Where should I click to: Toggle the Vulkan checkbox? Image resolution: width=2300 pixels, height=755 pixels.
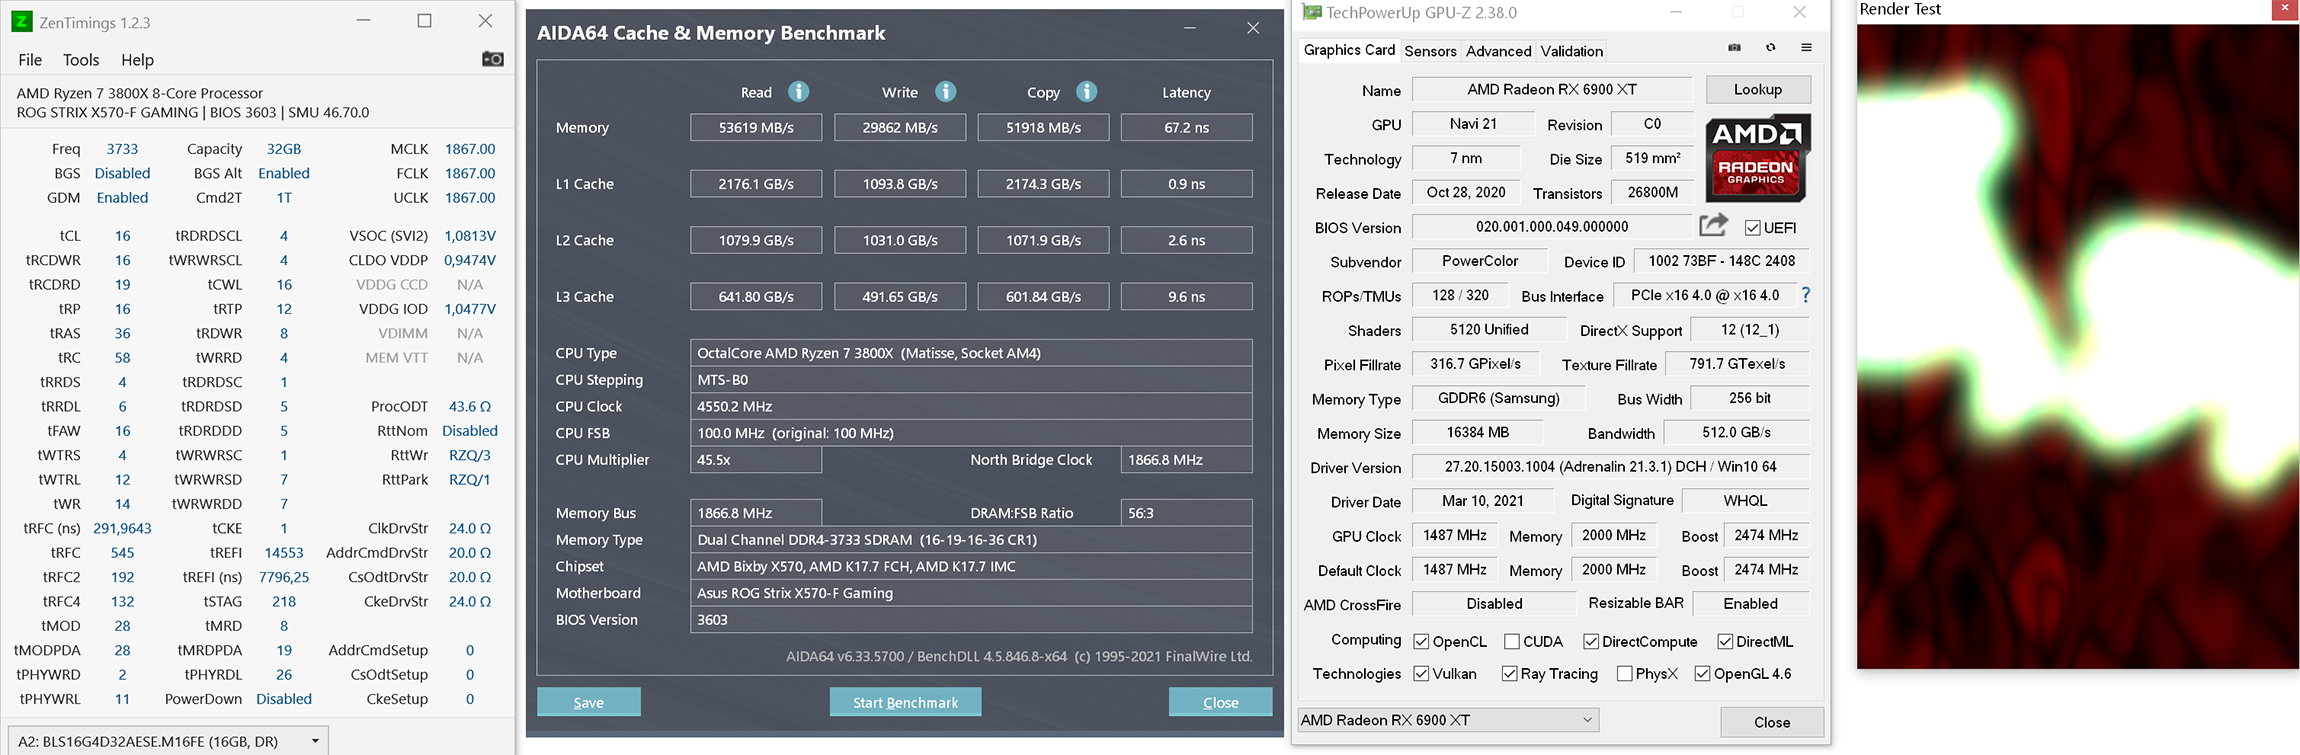tap(1421, 674)
